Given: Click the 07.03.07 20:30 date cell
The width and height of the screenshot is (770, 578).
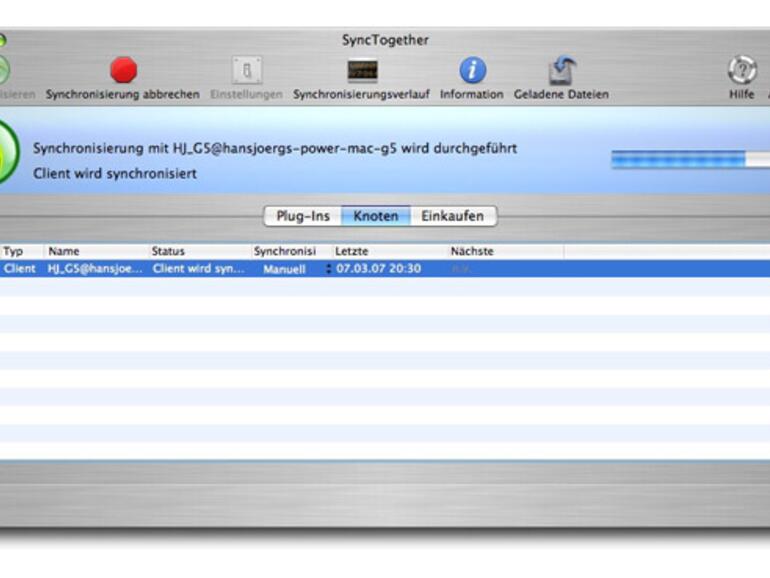Looking at the screenshot, I should 379,269.
